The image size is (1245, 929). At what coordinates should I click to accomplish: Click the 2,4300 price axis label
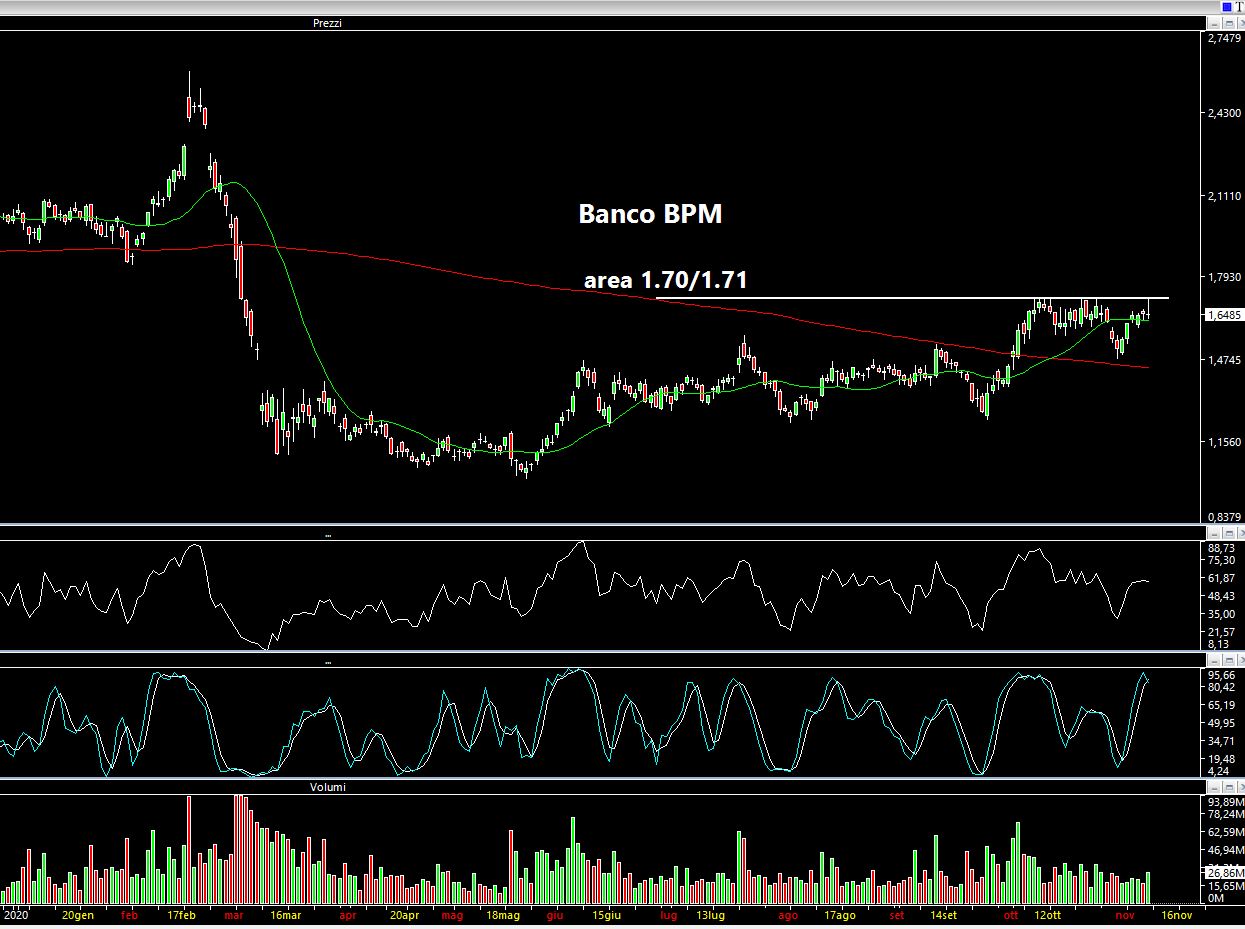(1224, 114)
